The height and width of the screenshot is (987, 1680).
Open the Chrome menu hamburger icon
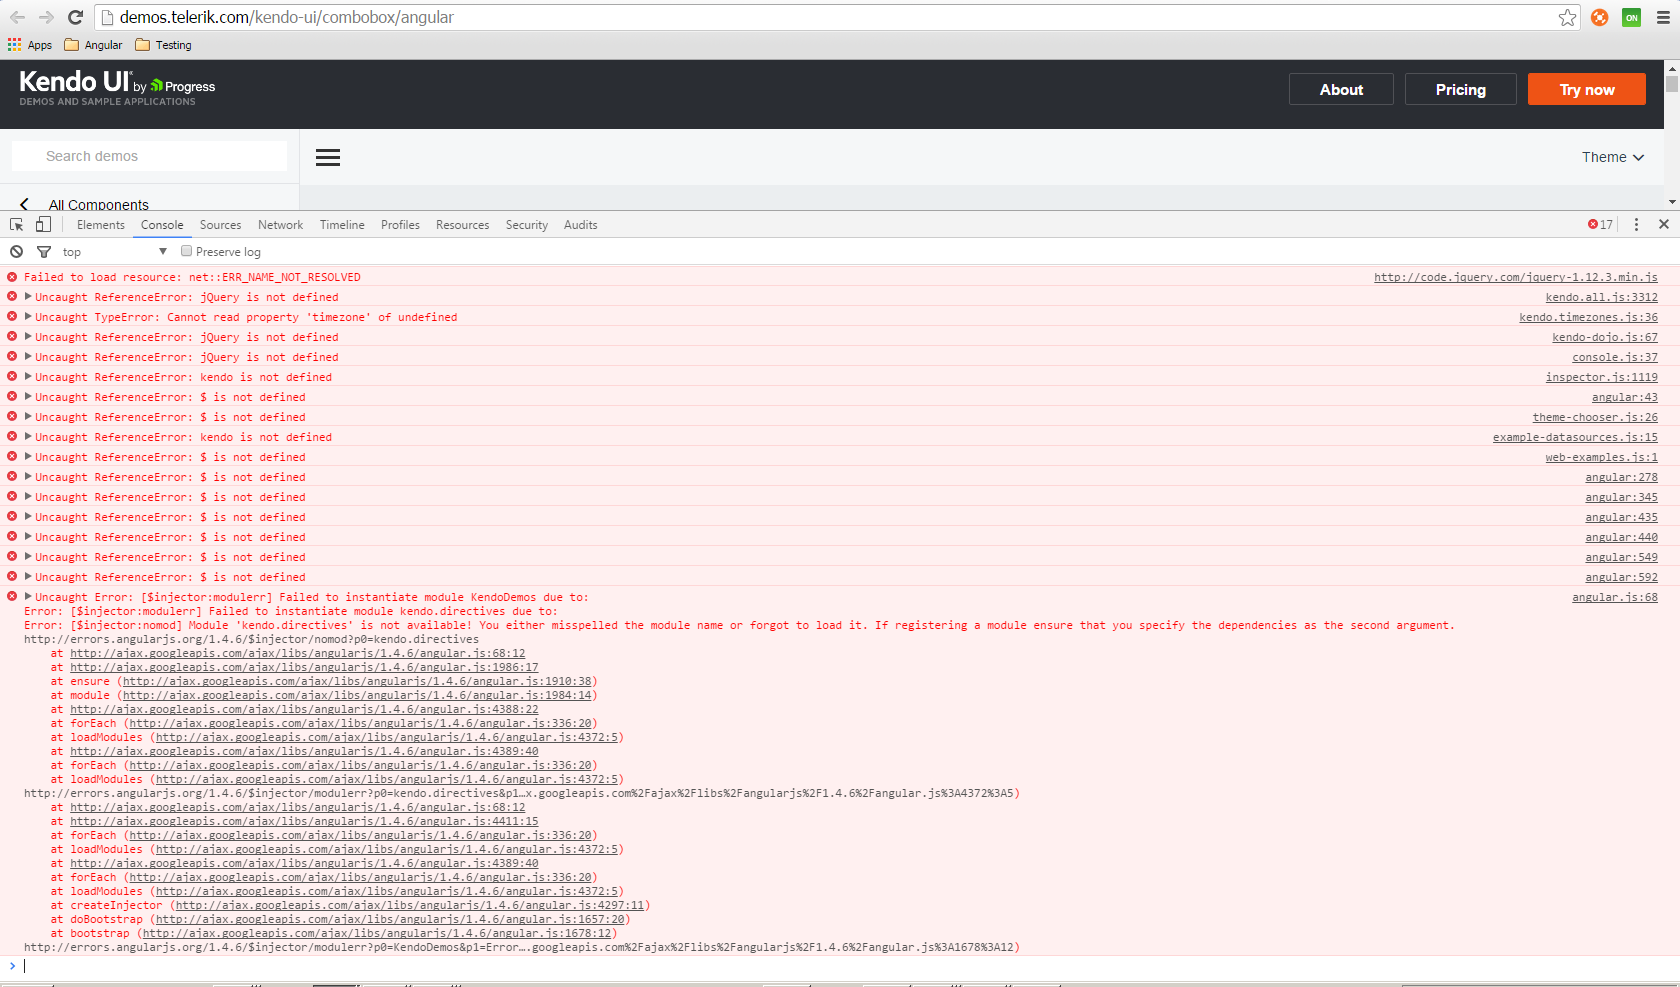tap(1663, 17)
